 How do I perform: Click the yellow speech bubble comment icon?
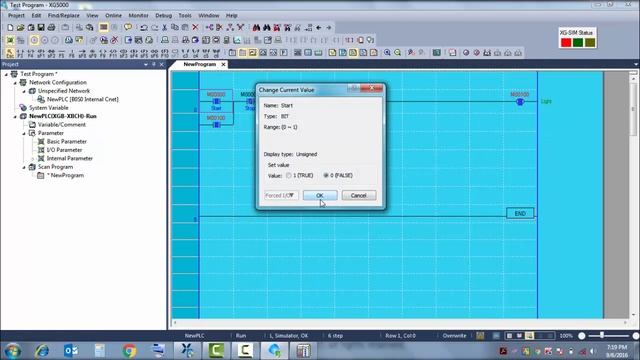tap(128, 27)
